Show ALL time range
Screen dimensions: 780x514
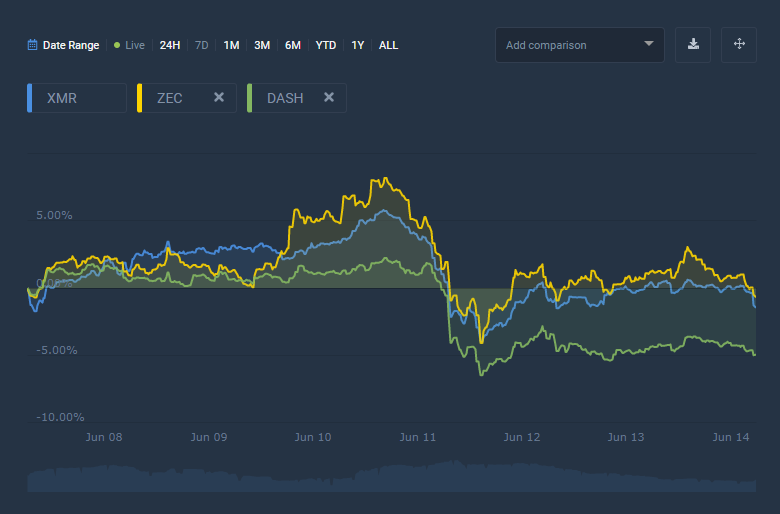(389, 45)
